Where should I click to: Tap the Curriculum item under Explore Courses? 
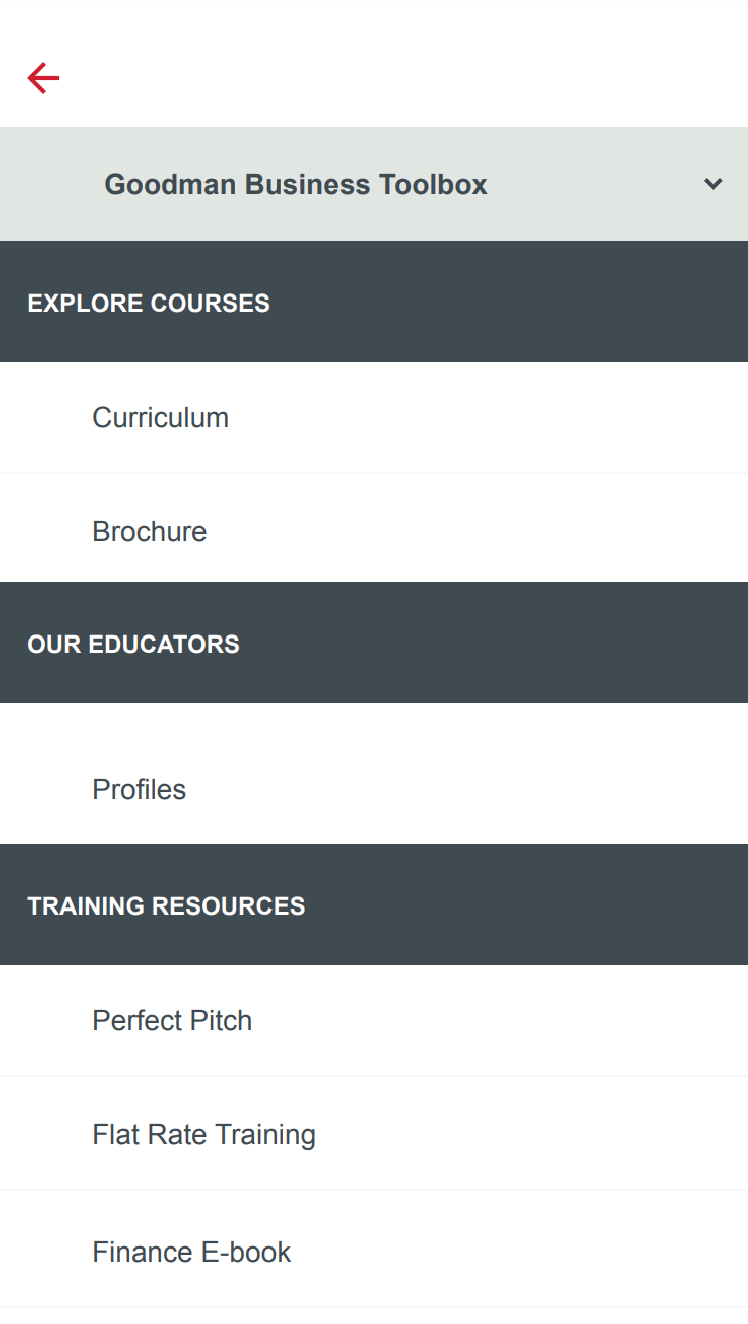161,417
